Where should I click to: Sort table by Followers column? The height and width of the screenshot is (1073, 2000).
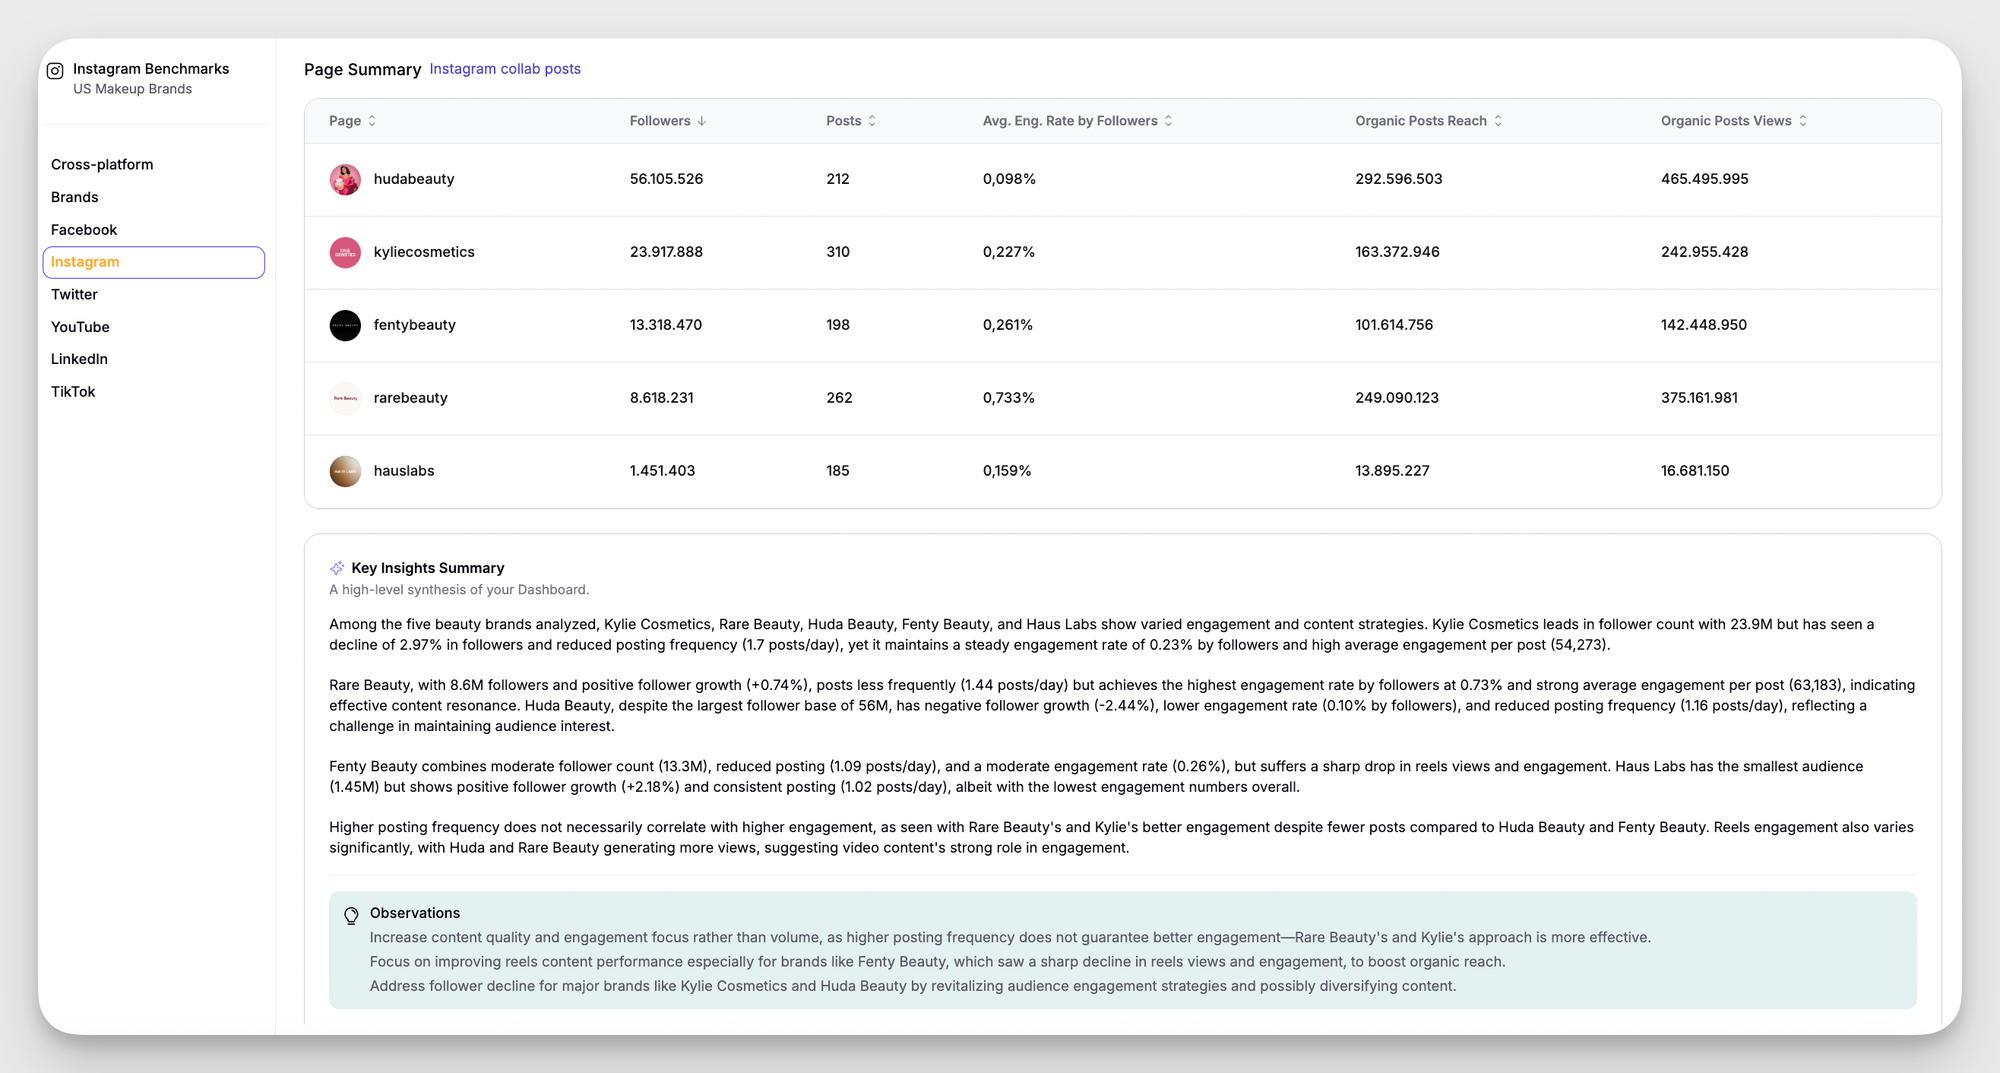point(668,121)
